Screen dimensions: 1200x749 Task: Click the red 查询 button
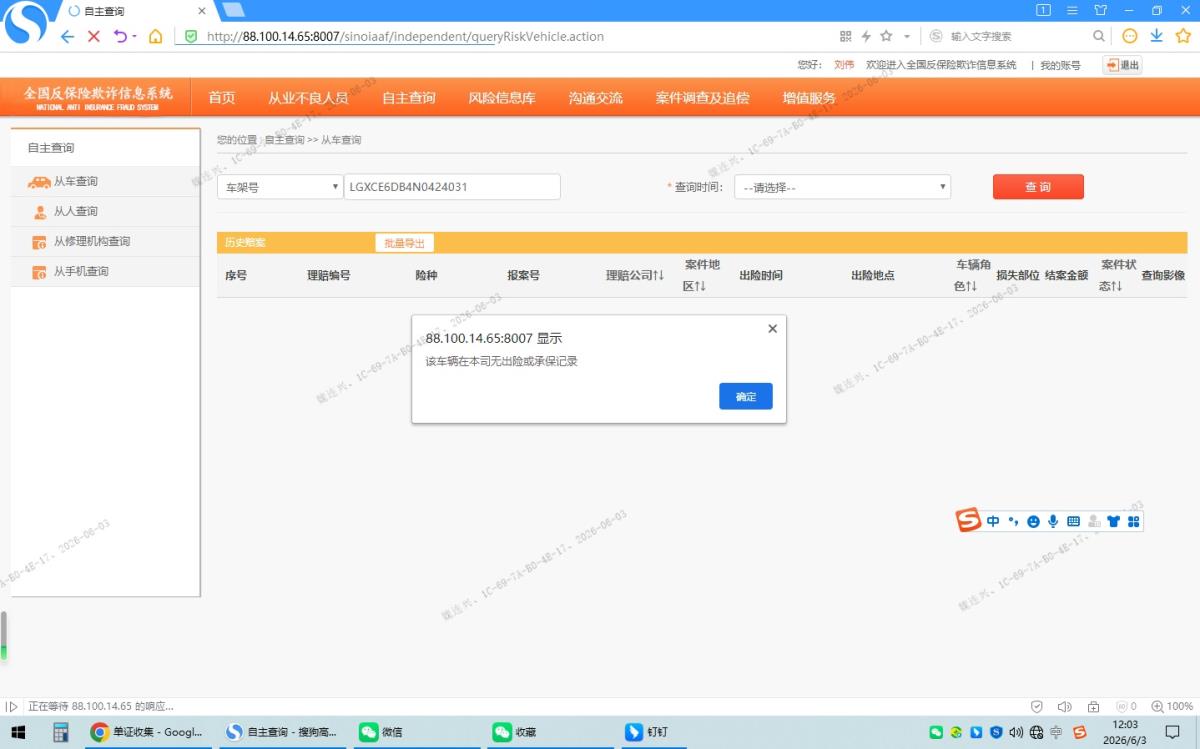[1038, 187]
